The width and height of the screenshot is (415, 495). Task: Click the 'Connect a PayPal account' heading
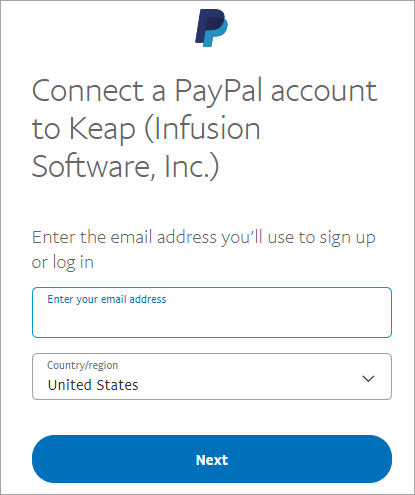pyautogui.click(x=204, y=91)
